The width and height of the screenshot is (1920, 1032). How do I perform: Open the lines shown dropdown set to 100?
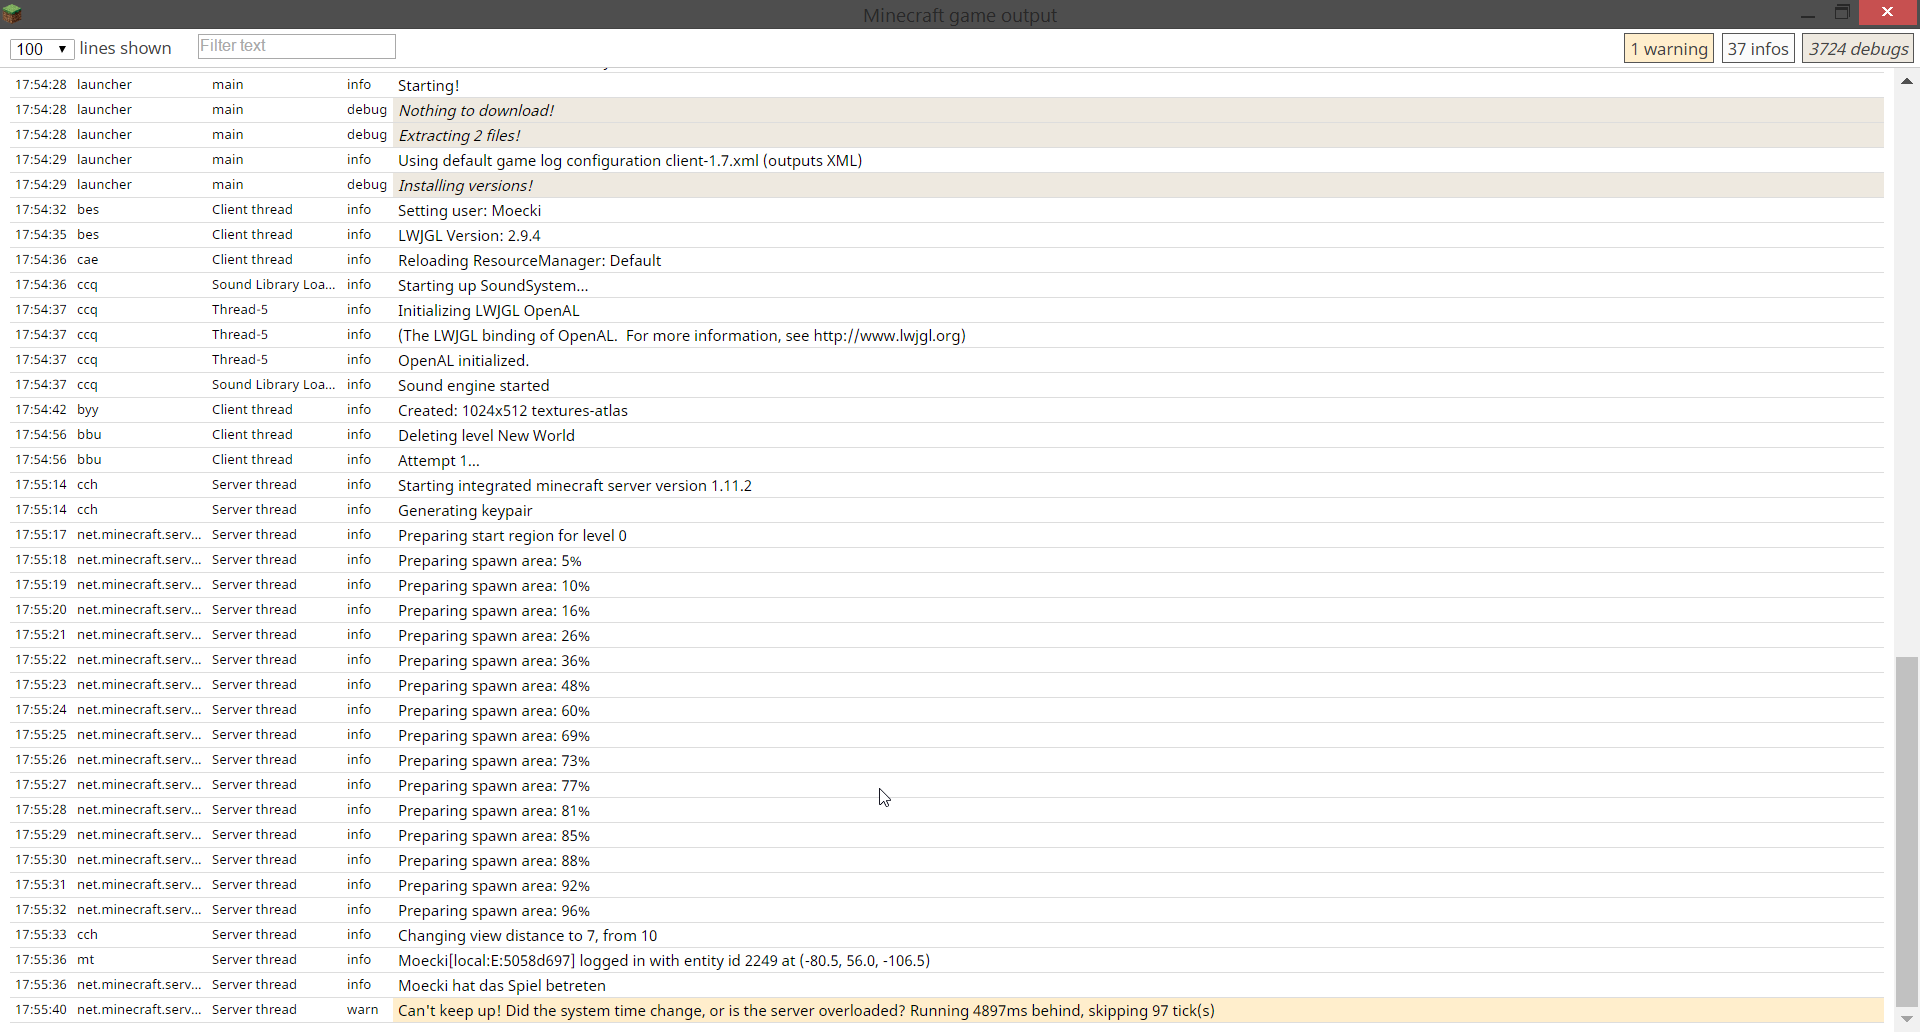[42, 48]
